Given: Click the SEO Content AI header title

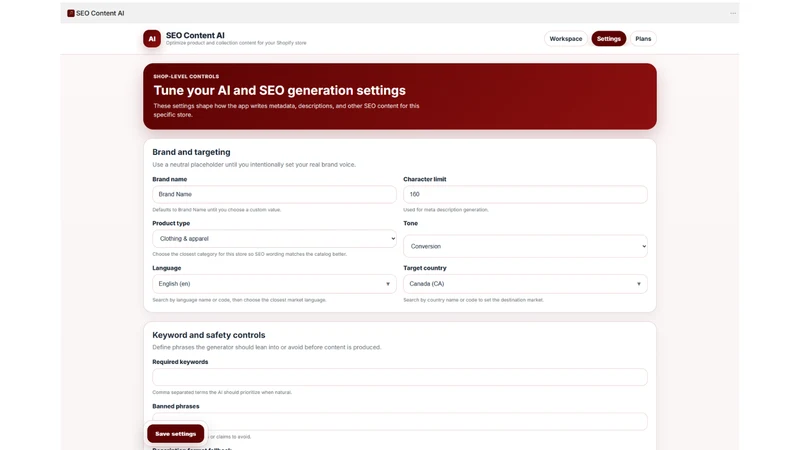Looking at the screenshot, I should pyautogui.click(x=195, y=35).
